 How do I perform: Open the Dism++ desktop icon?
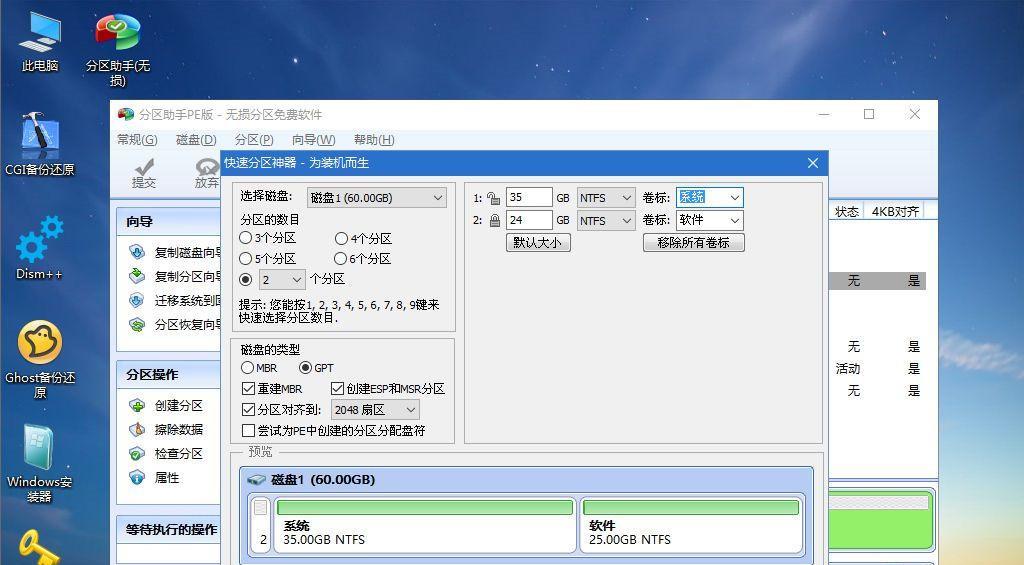coord(40,248)
